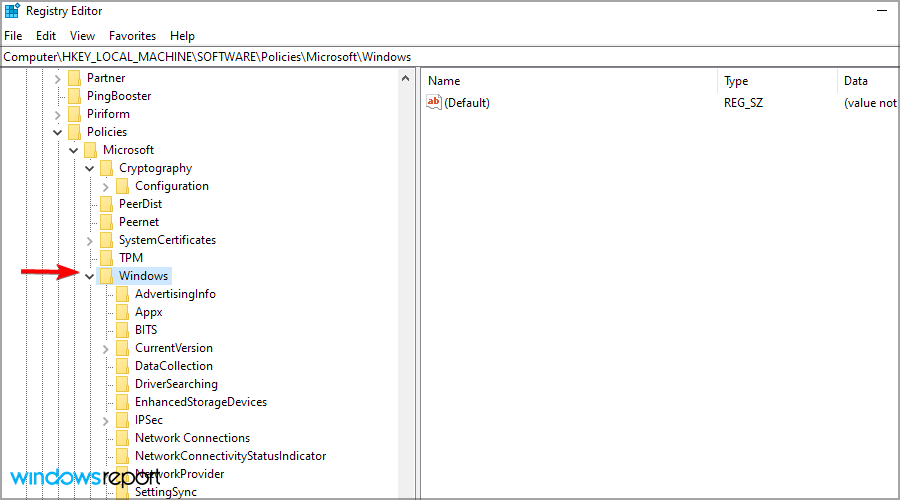
Task: Select the TPM folder icon
Action: (107, 258)
